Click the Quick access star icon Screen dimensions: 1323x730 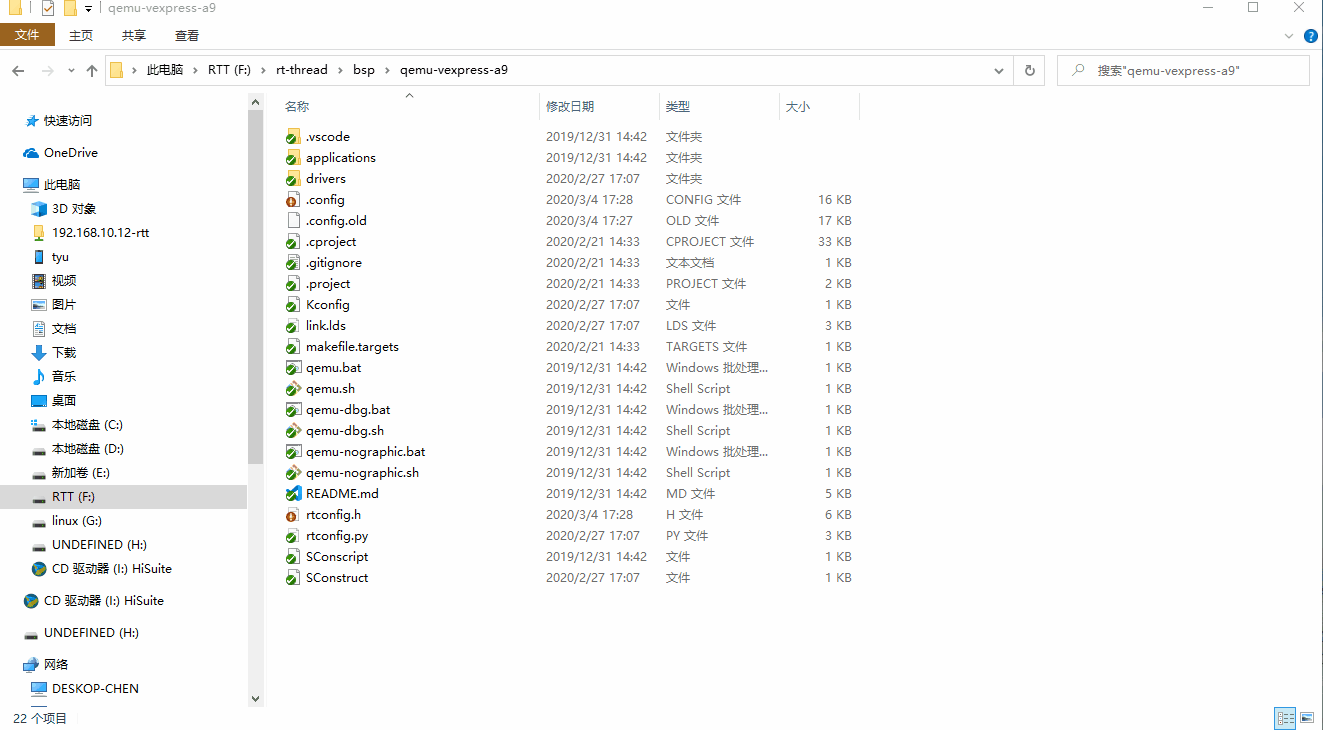point(31,121)
